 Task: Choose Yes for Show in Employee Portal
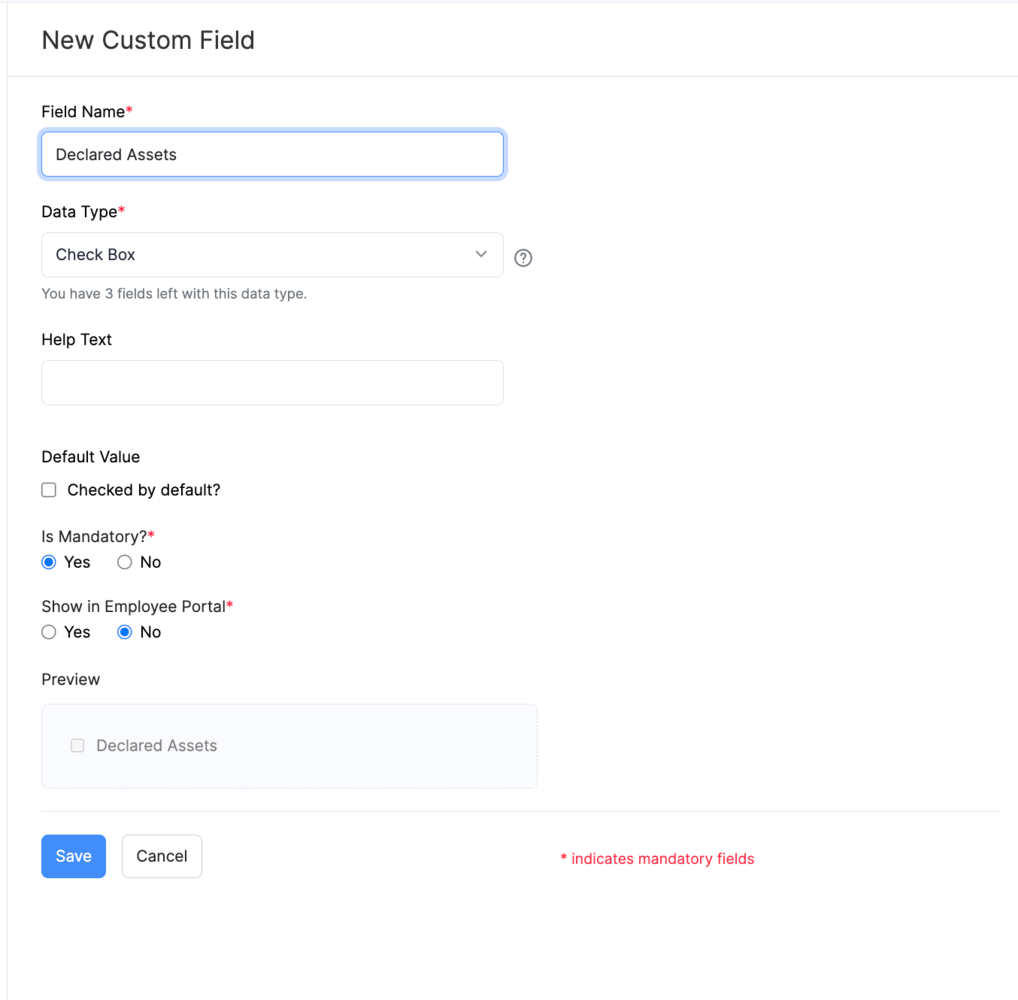49,632
